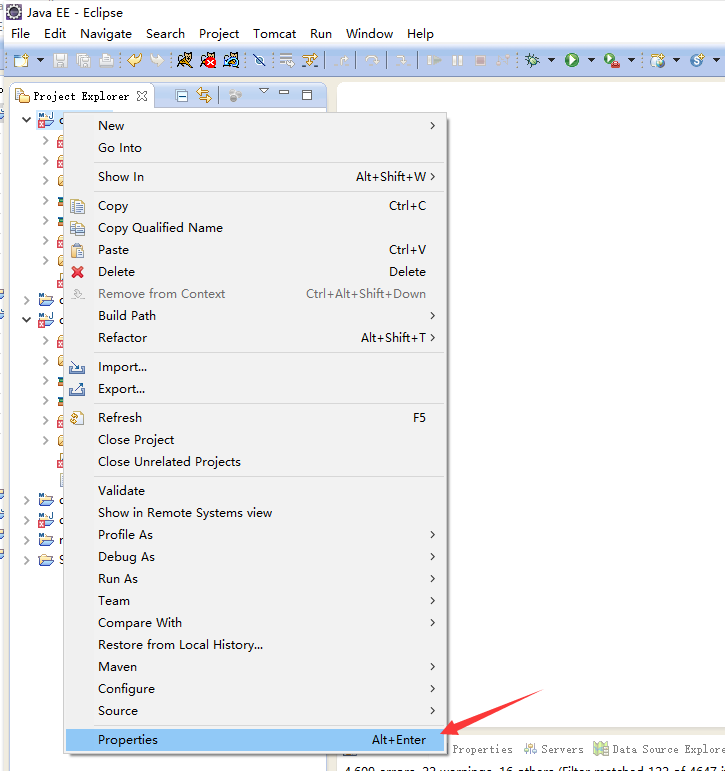Click the New wizard toolbar icon
Viewport: 725px width, 771px height.
click(x=22, y=60)
